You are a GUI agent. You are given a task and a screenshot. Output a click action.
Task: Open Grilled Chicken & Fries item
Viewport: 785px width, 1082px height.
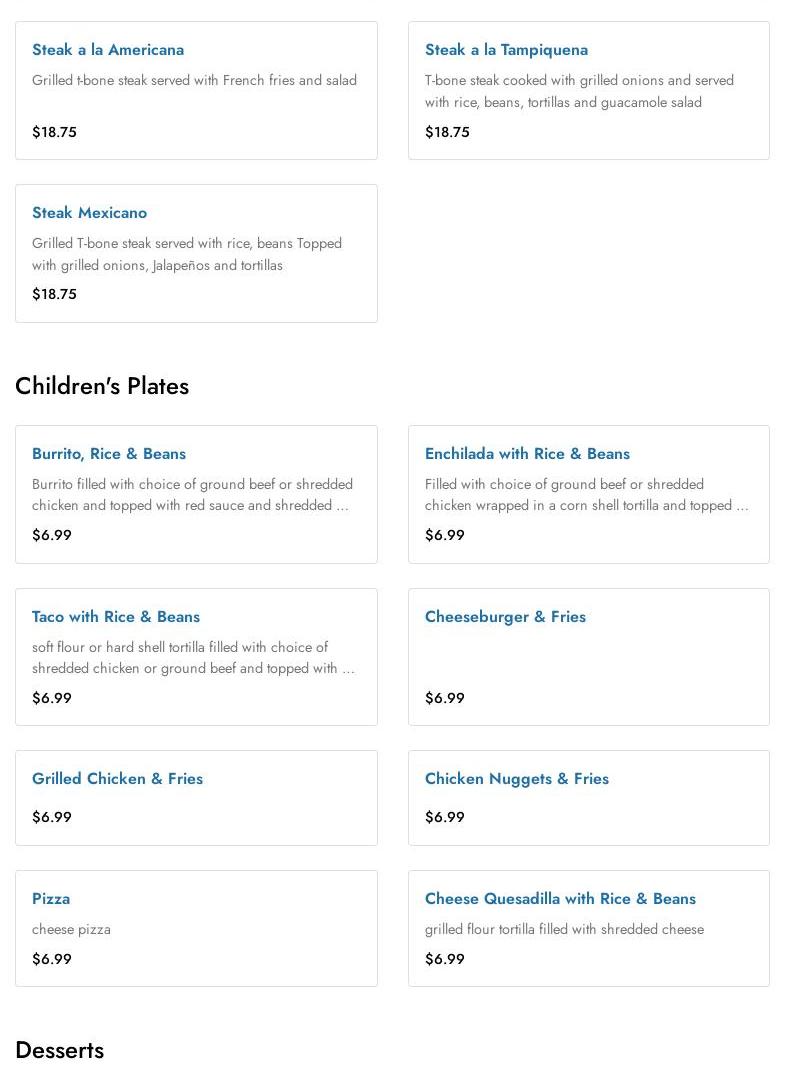[117, 779]
